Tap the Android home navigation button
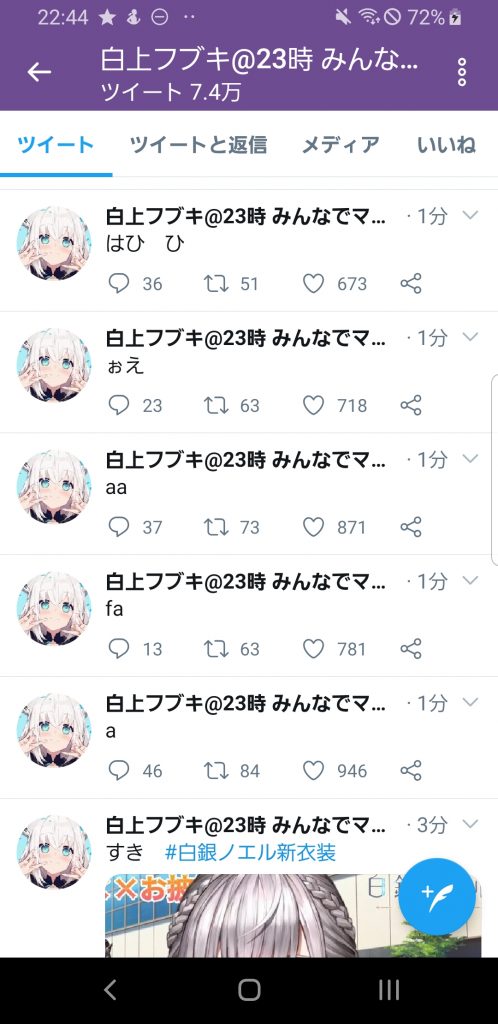Screen dimensions: 498x1024 (249, 990)
